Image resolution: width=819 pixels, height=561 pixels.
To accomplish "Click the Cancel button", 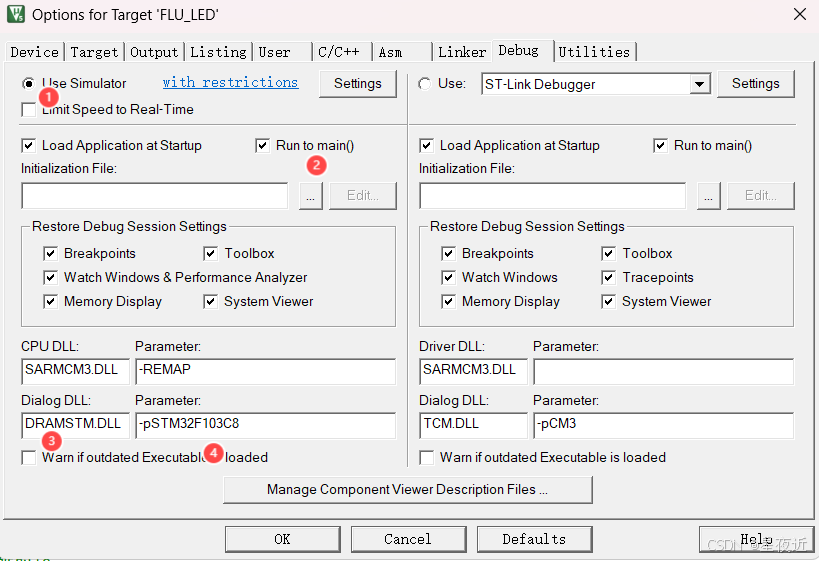I will [x=408, y=539].
